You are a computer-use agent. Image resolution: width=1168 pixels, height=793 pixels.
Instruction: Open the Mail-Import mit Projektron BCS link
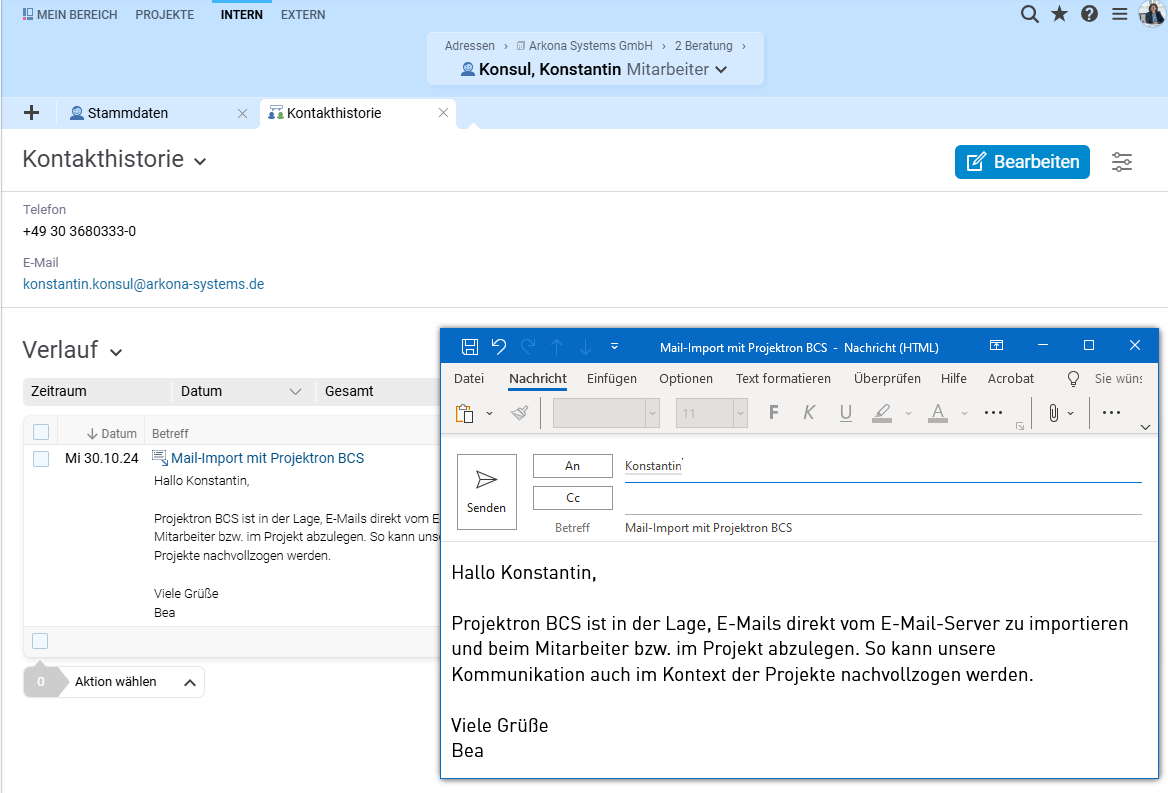(267, 458)
